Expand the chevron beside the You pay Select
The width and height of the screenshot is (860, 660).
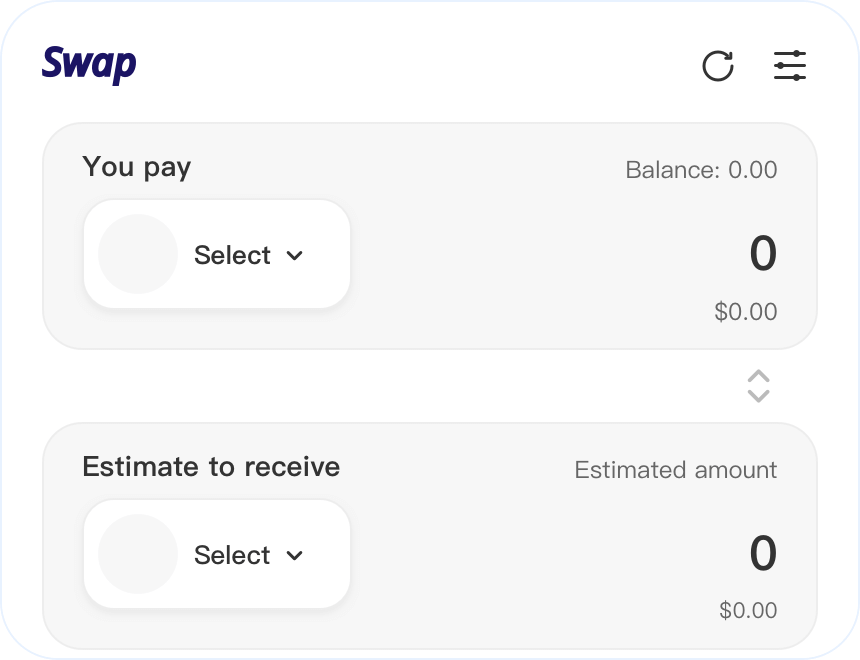click(x=294, y=255)
